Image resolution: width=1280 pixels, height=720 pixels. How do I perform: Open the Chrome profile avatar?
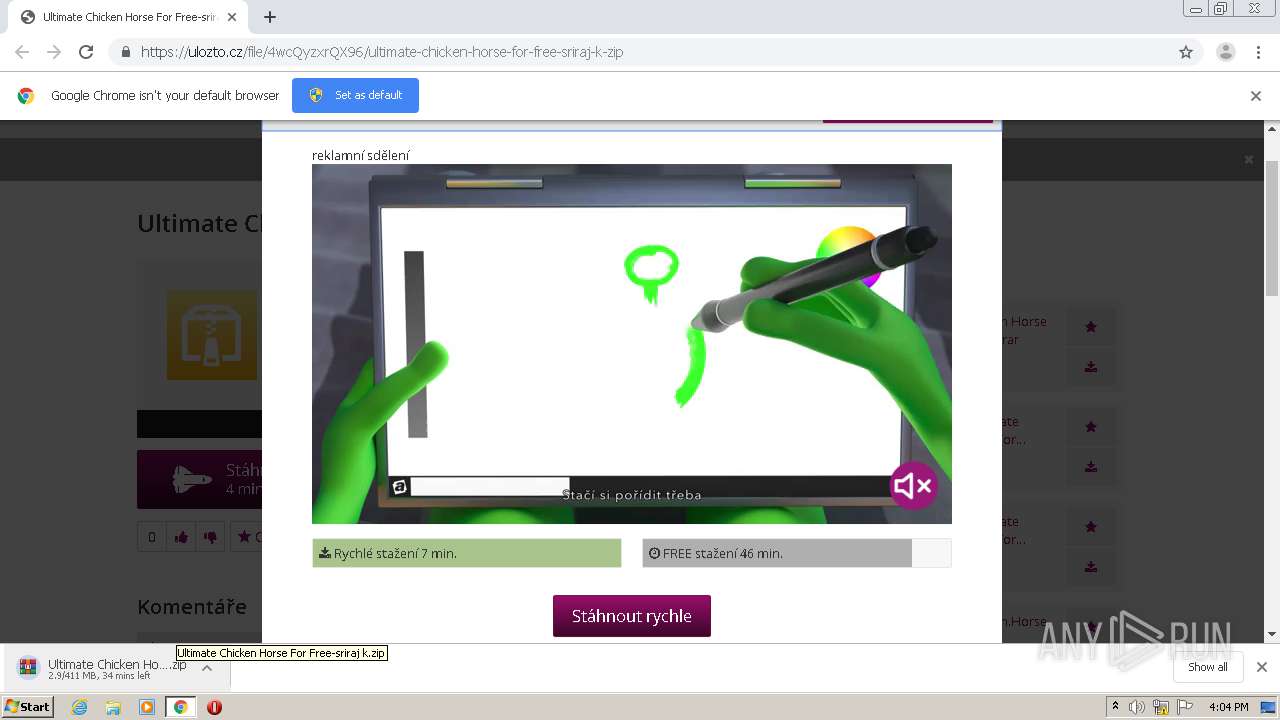pos(1225,52)
